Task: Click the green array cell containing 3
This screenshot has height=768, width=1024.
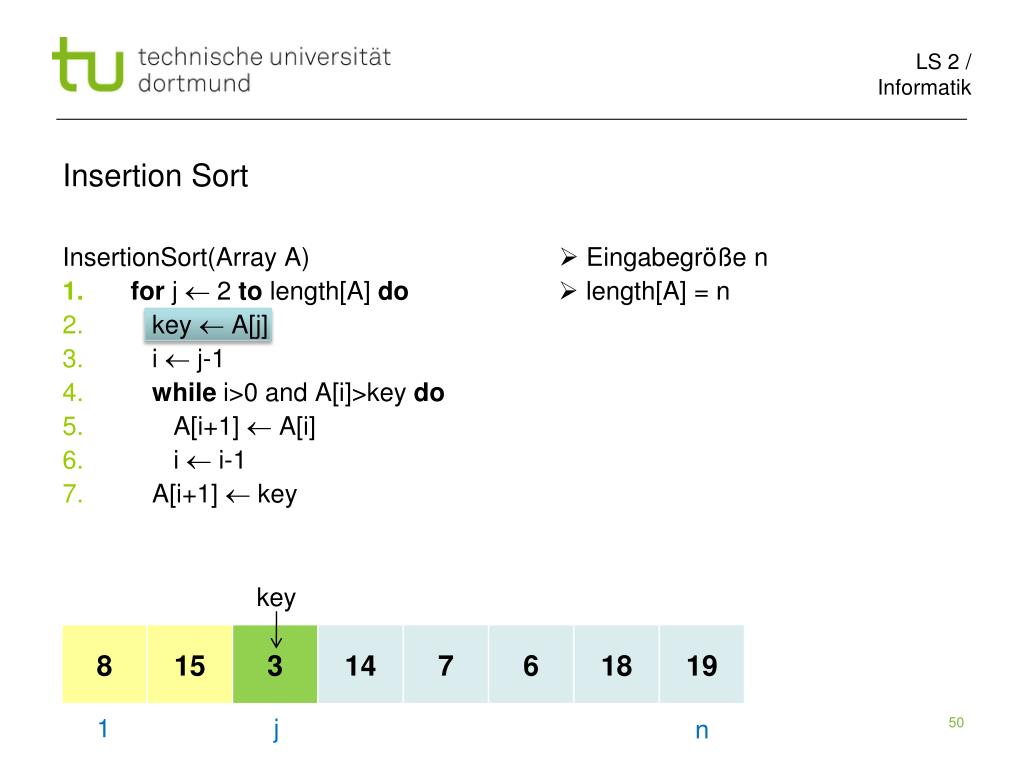Action: click(x=275, y=664)
